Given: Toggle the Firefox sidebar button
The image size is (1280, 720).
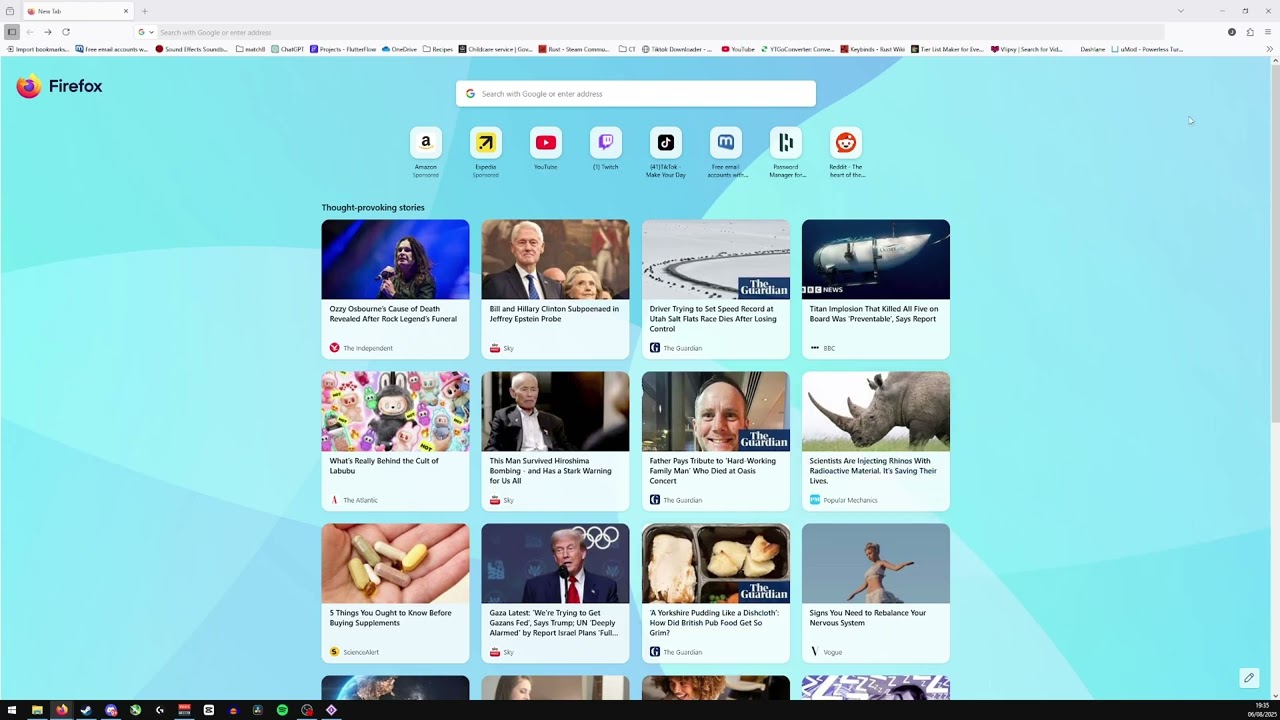Looking at the screenshot, I should 12,32.
